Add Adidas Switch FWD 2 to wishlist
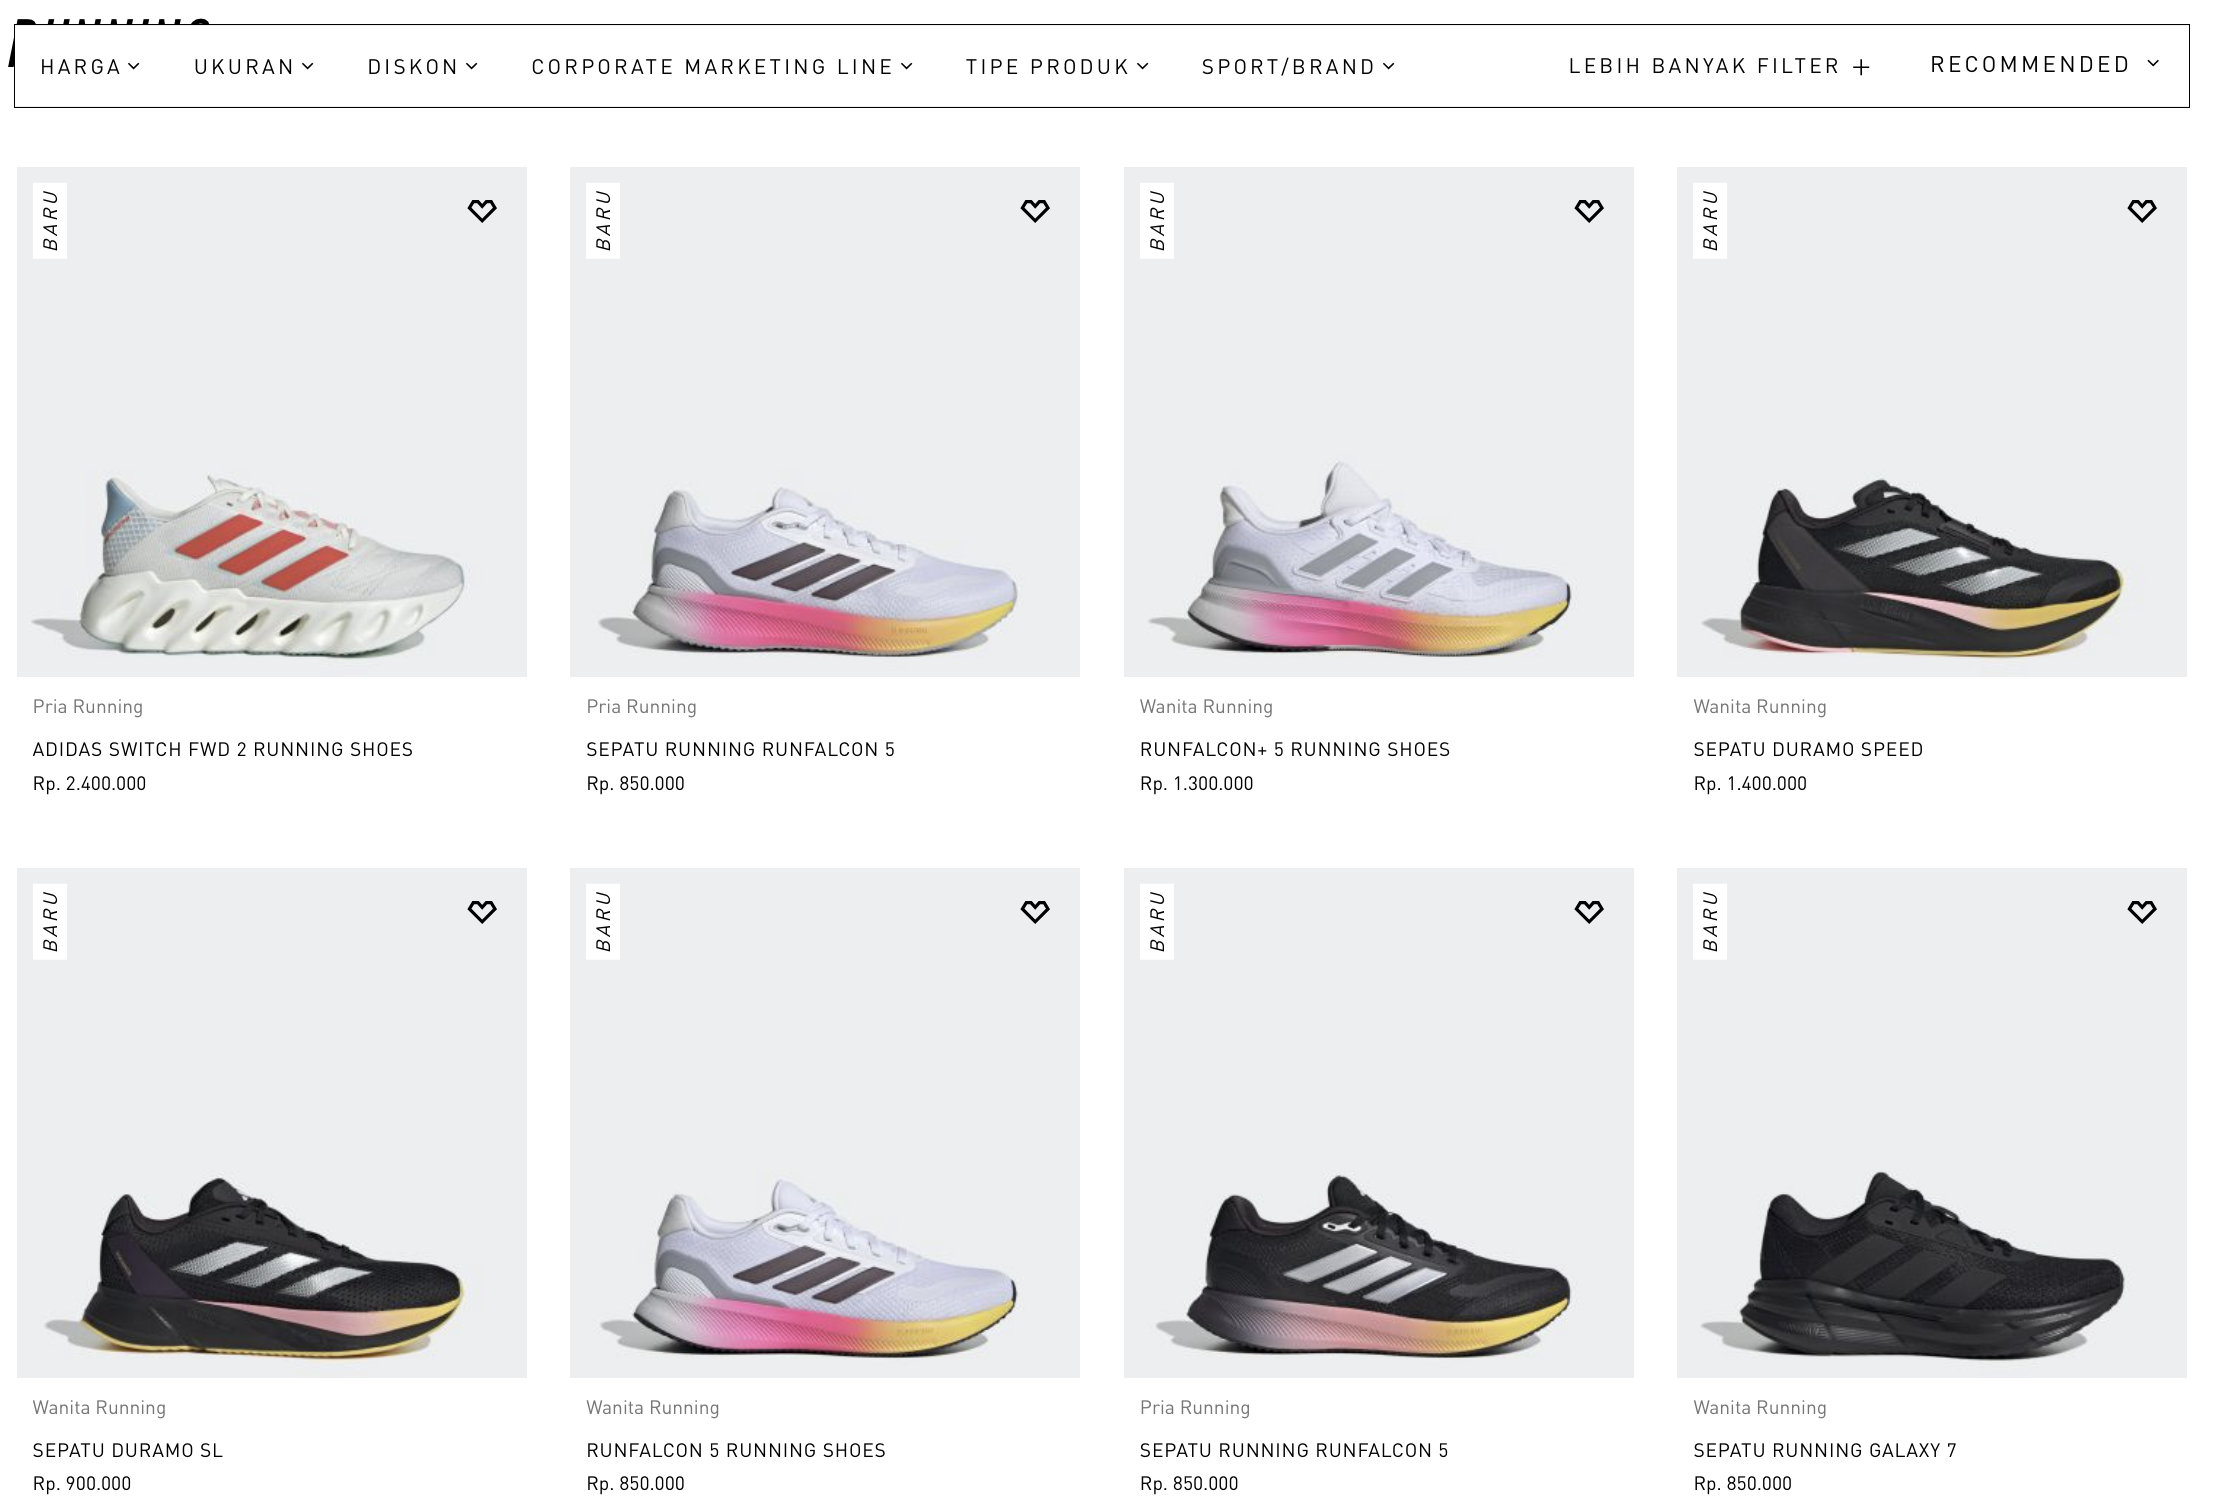Image resolution: width=2216 pixels, height=1512 pixels. 482,210
